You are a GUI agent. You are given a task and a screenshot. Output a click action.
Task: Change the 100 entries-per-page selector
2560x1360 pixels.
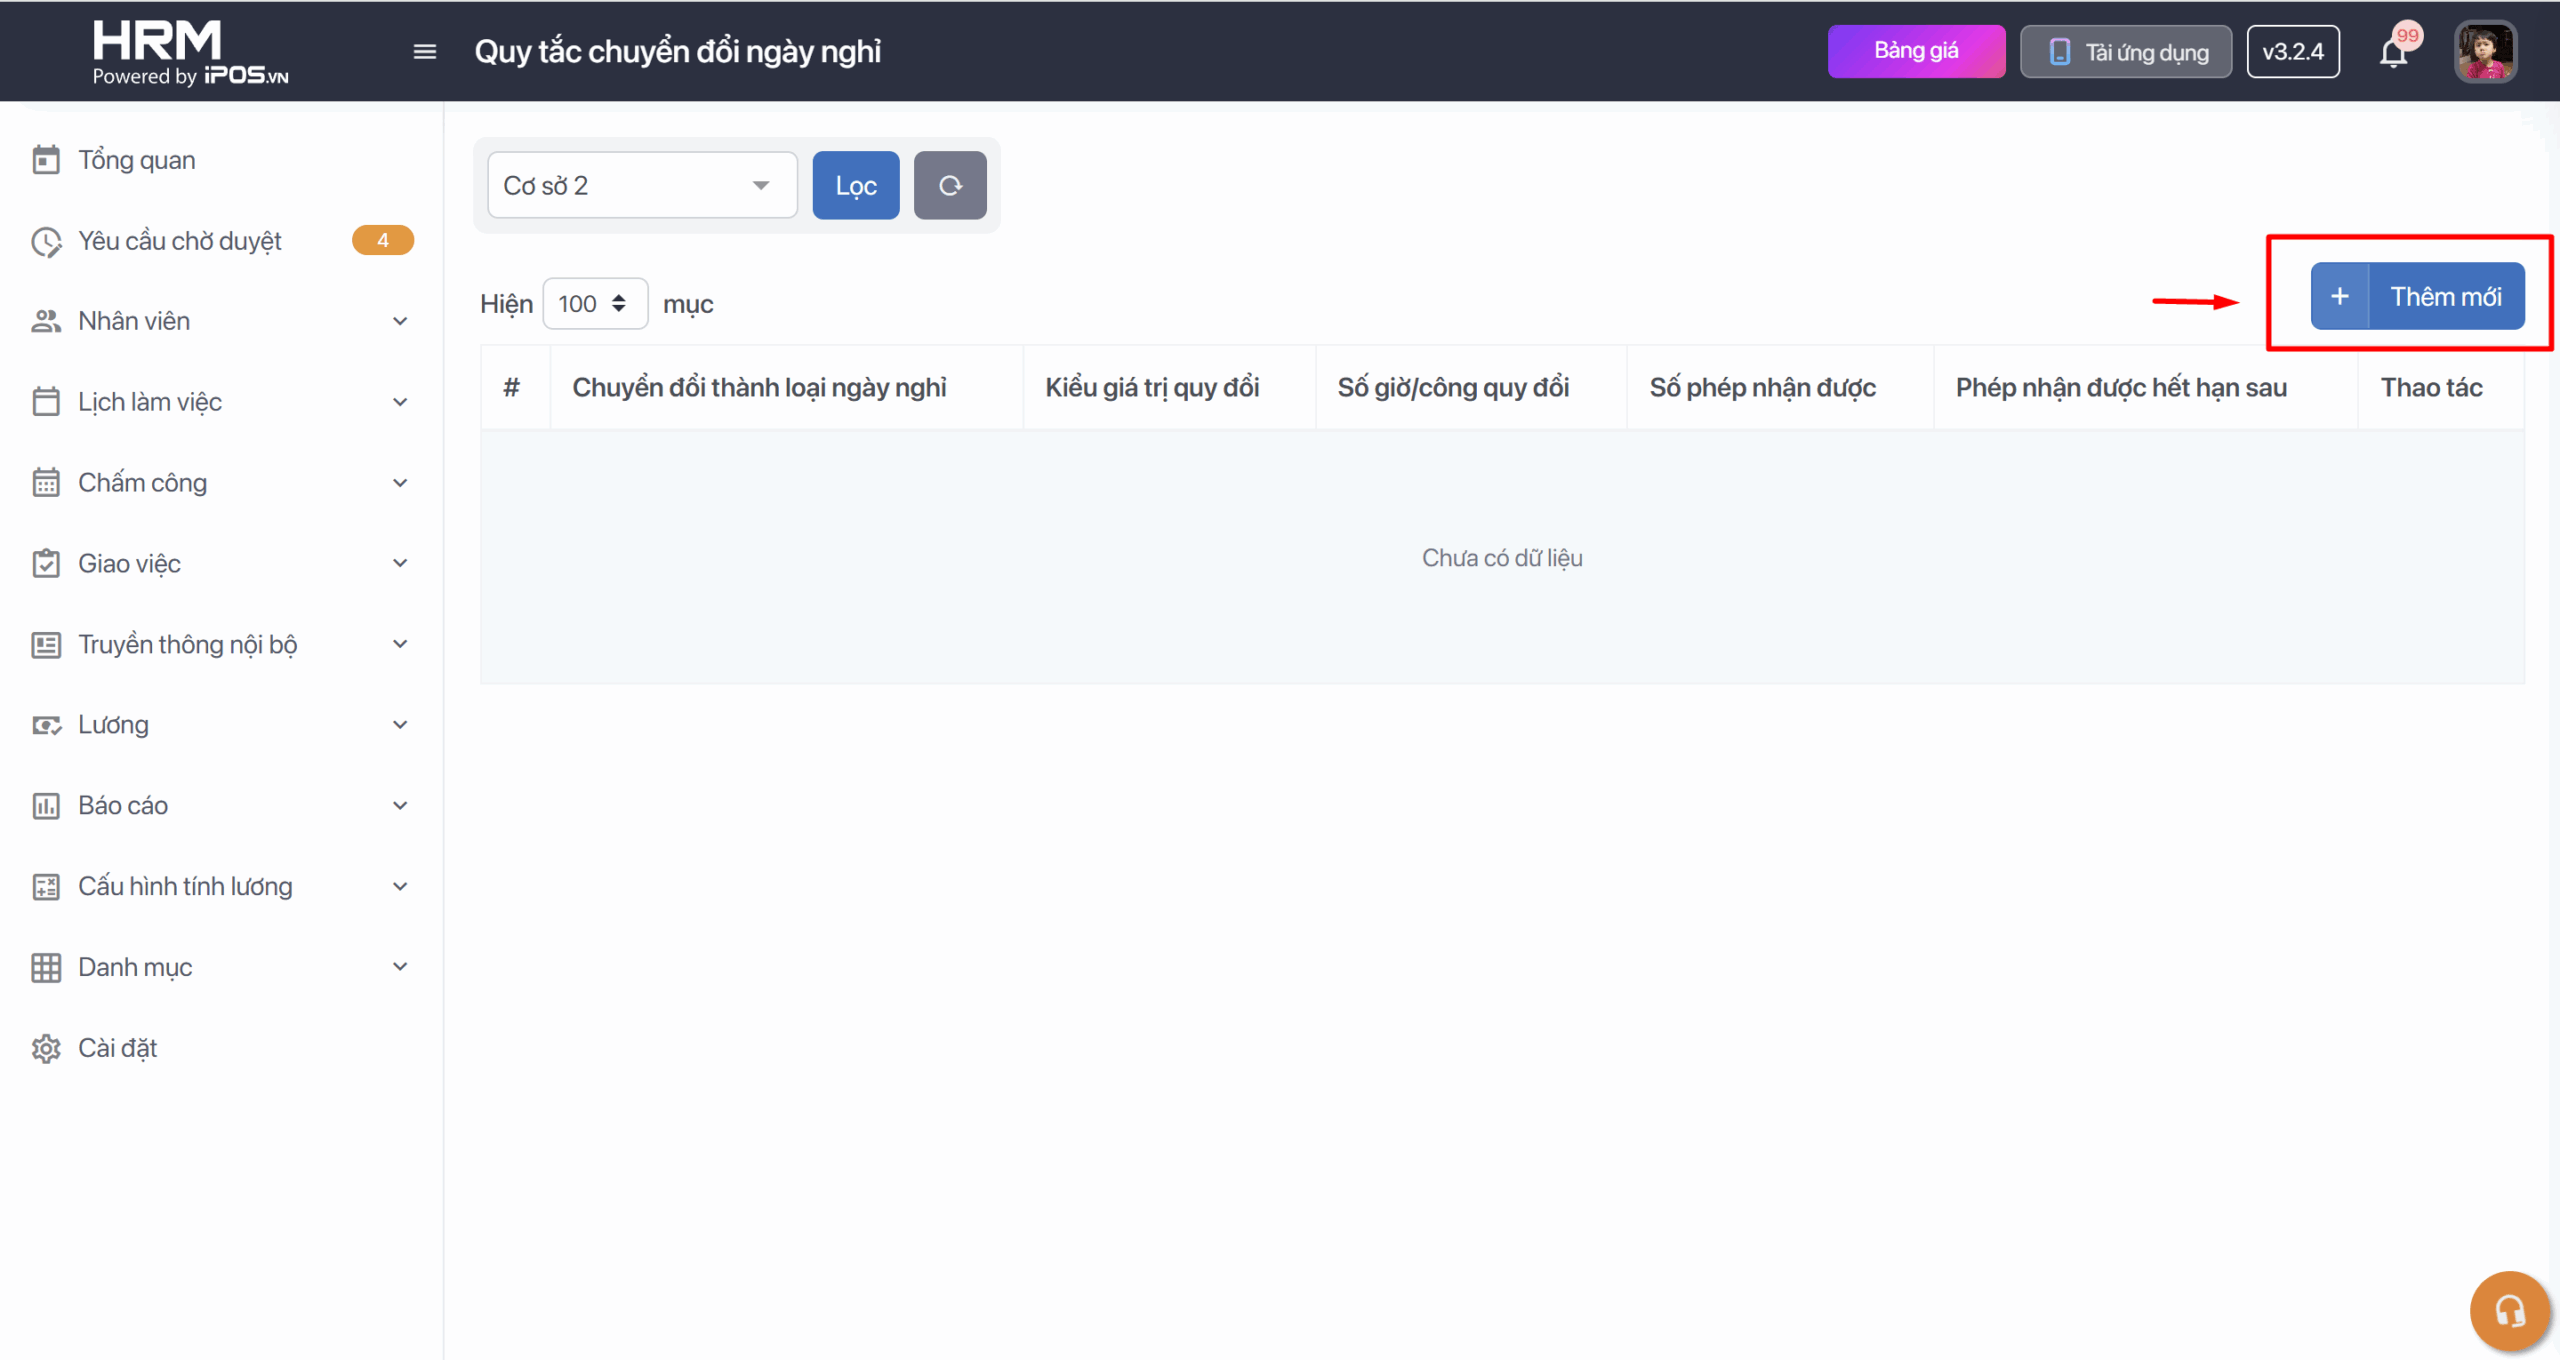pos(594,303)
